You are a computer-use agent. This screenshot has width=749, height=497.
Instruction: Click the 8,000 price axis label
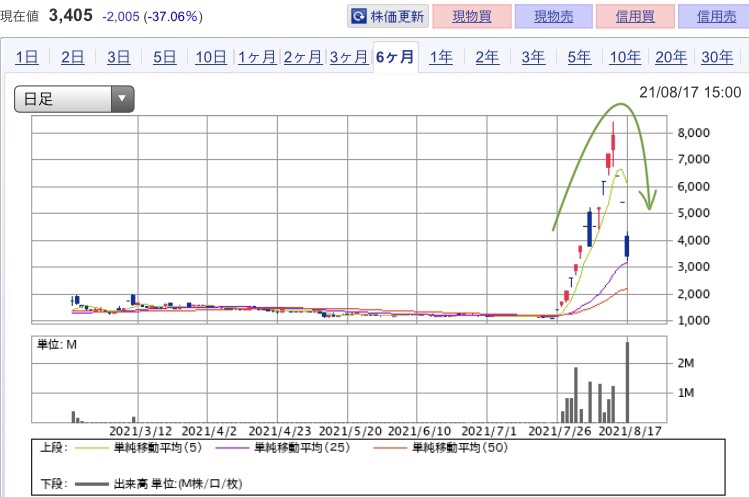coord(694,132)
